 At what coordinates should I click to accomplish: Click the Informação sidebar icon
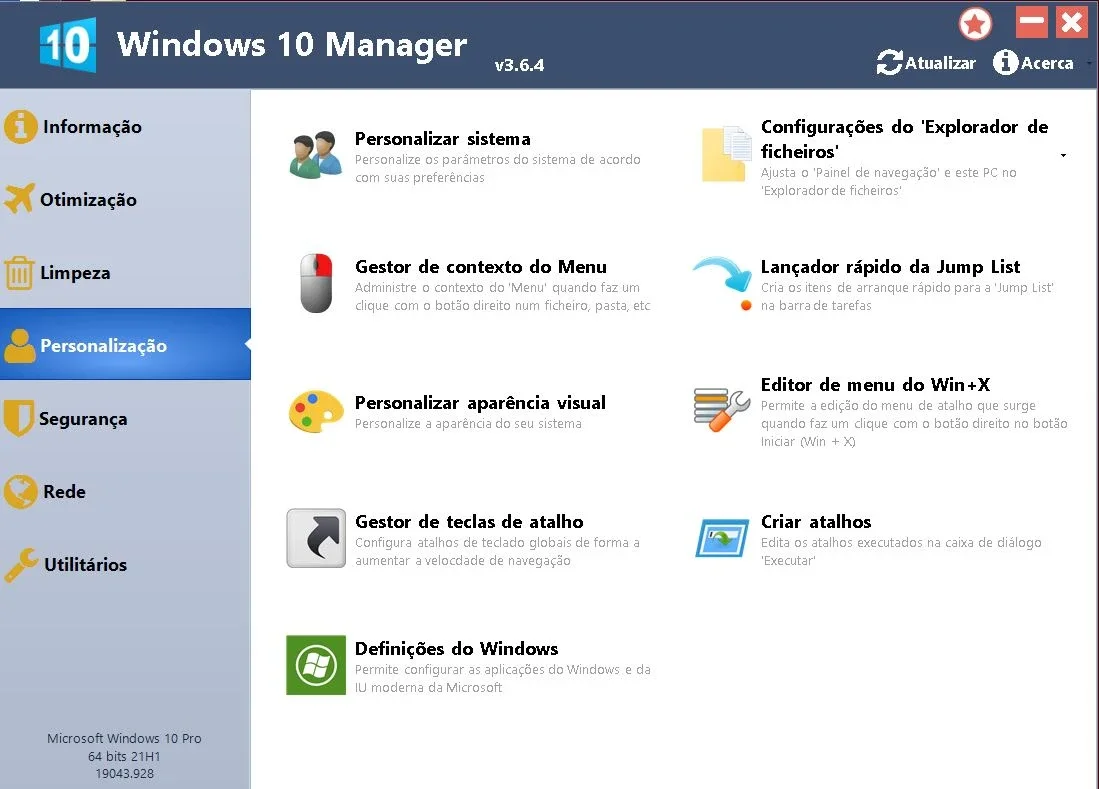[x=20, y=127]
